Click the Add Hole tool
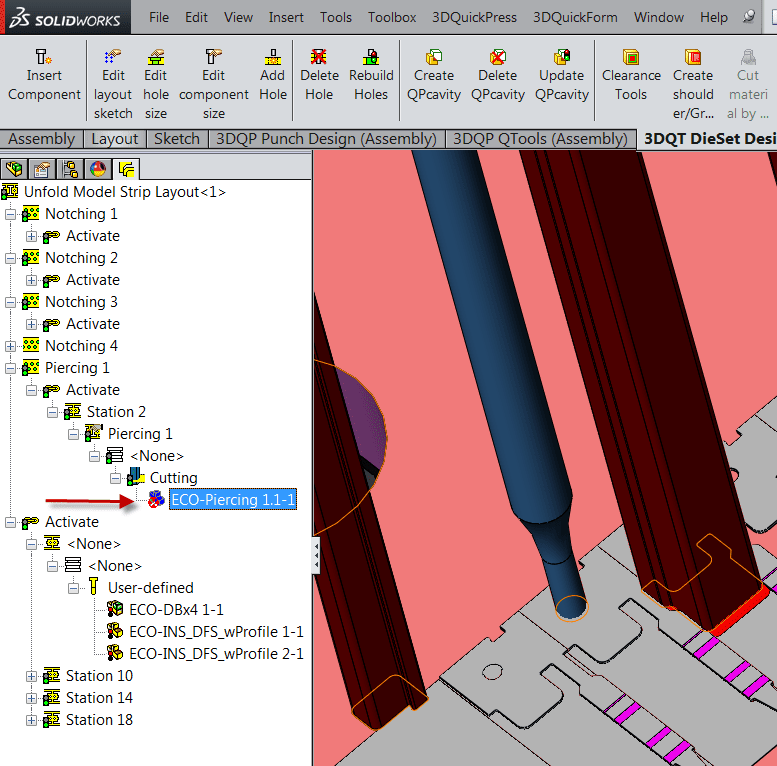 273,75
